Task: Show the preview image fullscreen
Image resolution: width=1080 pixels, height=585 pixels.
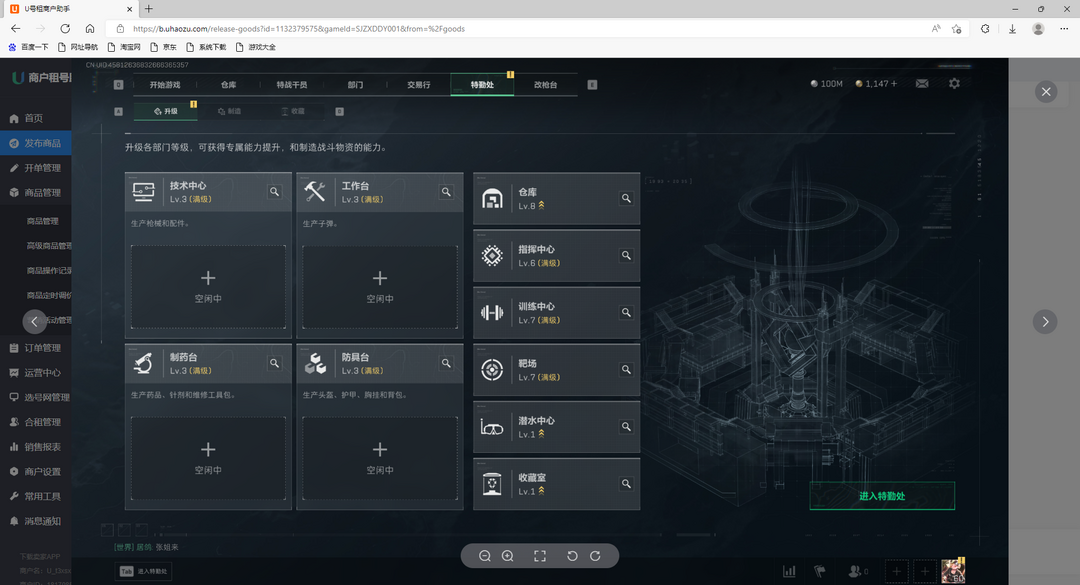Action: click(x=540, y=556)
